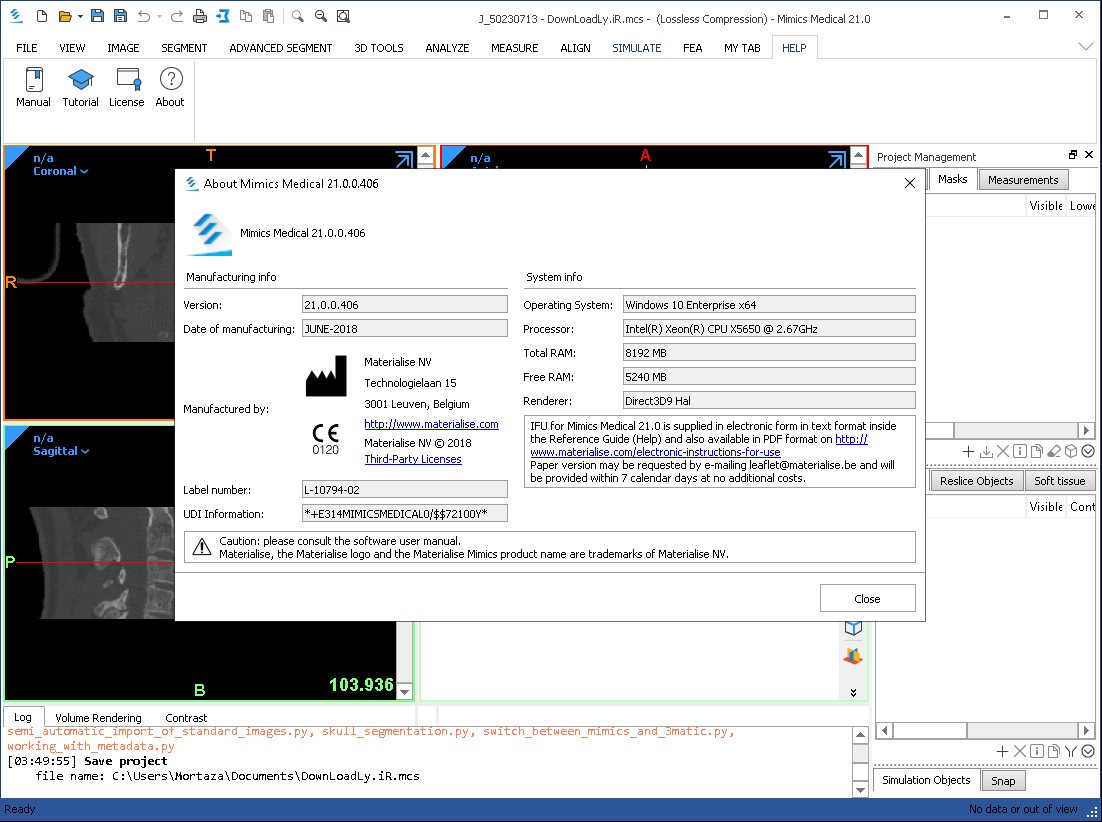This screenshot has width=1102, height=822.
Task: Select the Print icon in the toolbar
Action: point(199,16)
